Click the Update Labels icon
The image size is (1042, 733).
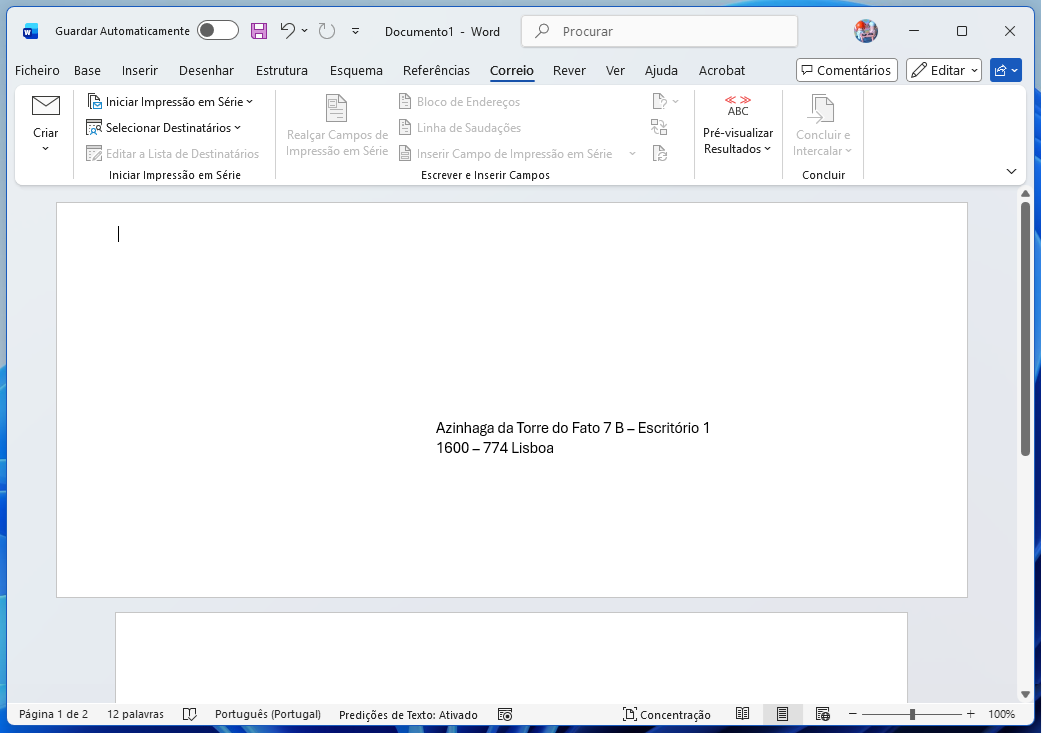(659, 154)
